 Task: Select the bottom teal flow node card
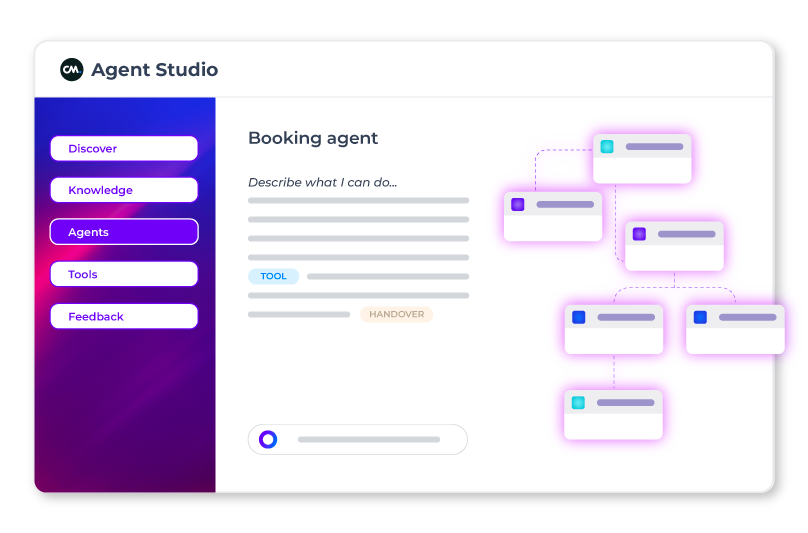tap(613, 415)
